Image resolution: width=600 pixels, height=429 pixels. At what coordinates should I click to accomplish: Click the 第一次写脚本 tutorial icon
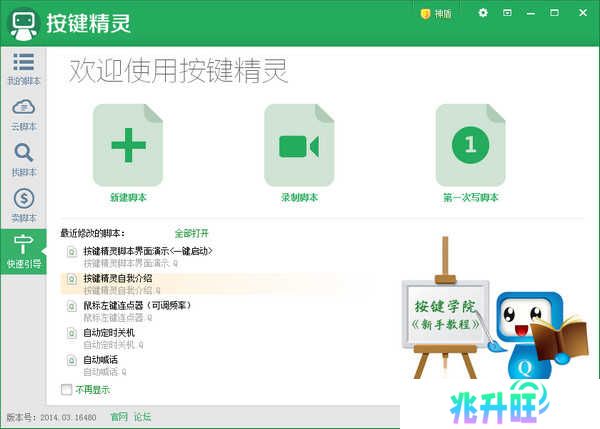(470, 145)
